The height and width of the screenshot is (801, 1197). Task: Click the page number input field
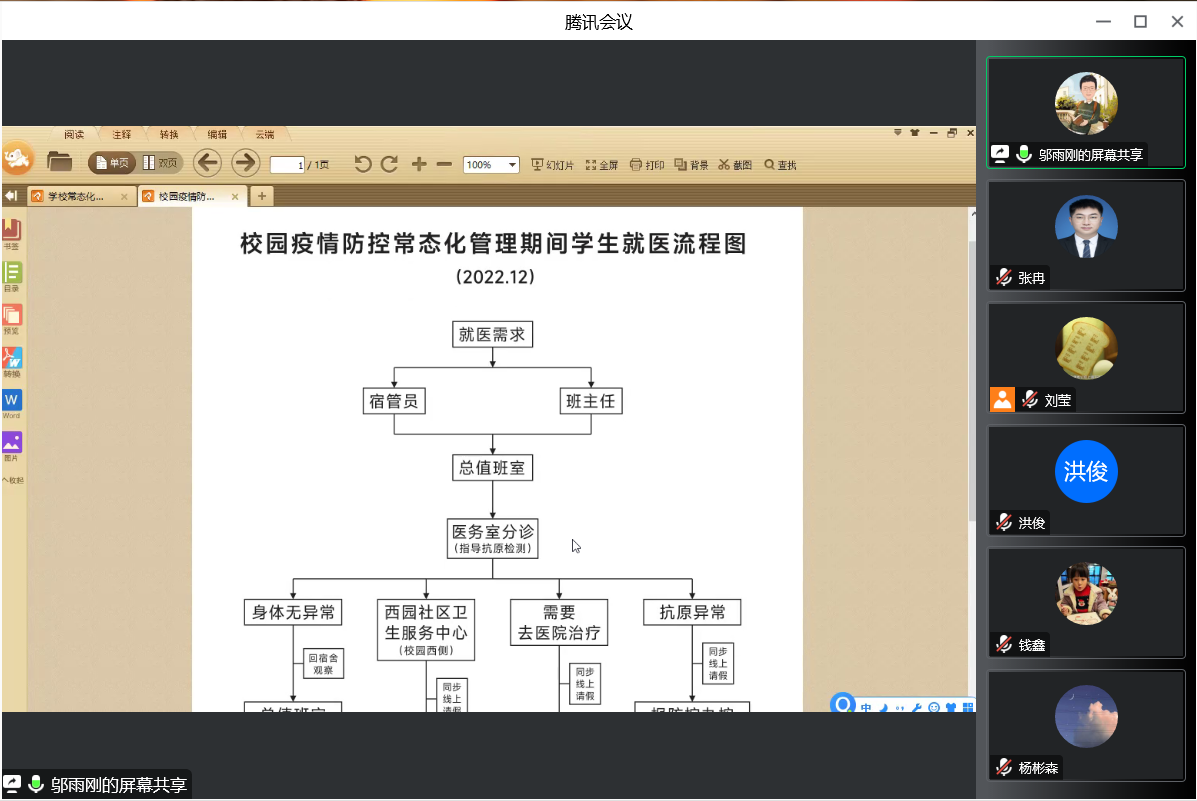click(x=287, y=165)
